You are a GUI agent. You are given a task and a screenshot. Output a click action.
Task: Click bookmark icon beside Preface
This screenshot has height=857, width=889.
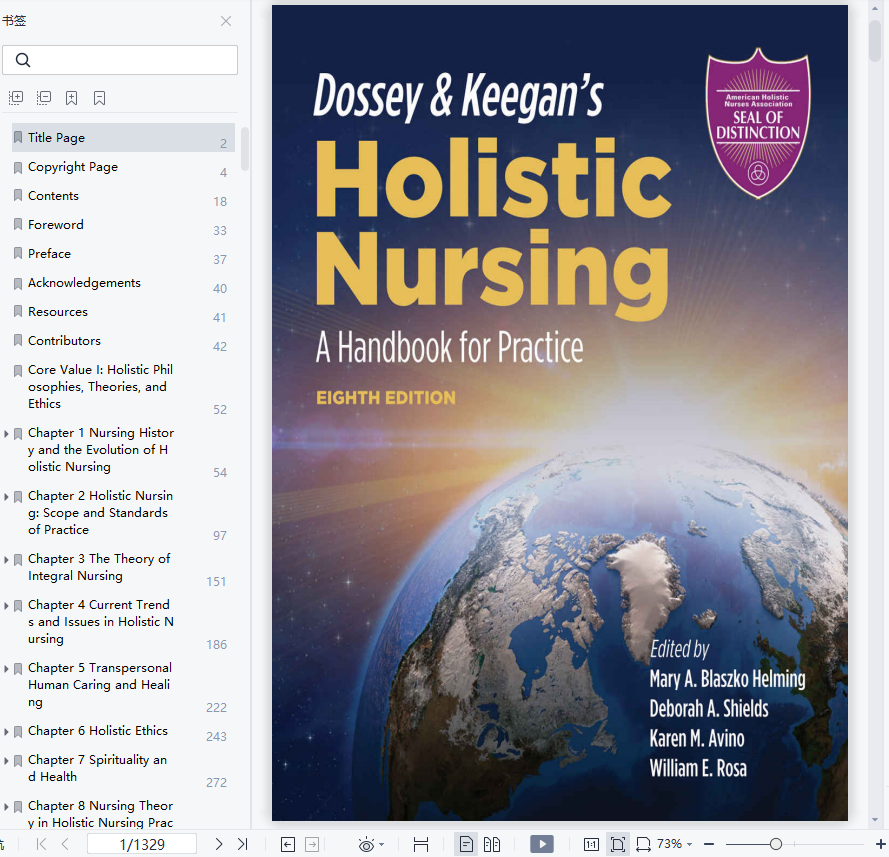[x=18, y=254]
